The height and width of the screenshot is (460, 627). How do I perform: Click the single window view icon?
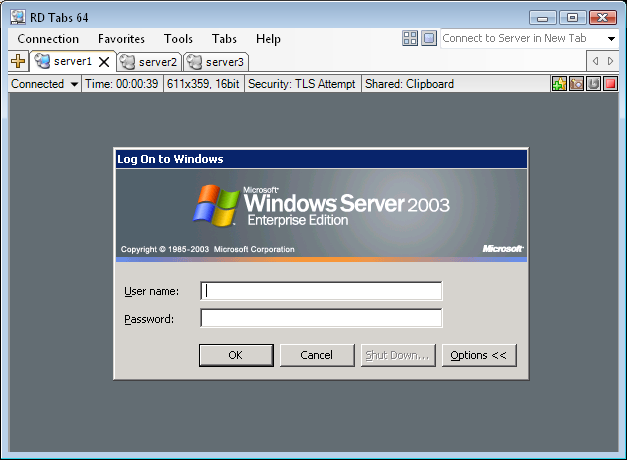point(429,38)
